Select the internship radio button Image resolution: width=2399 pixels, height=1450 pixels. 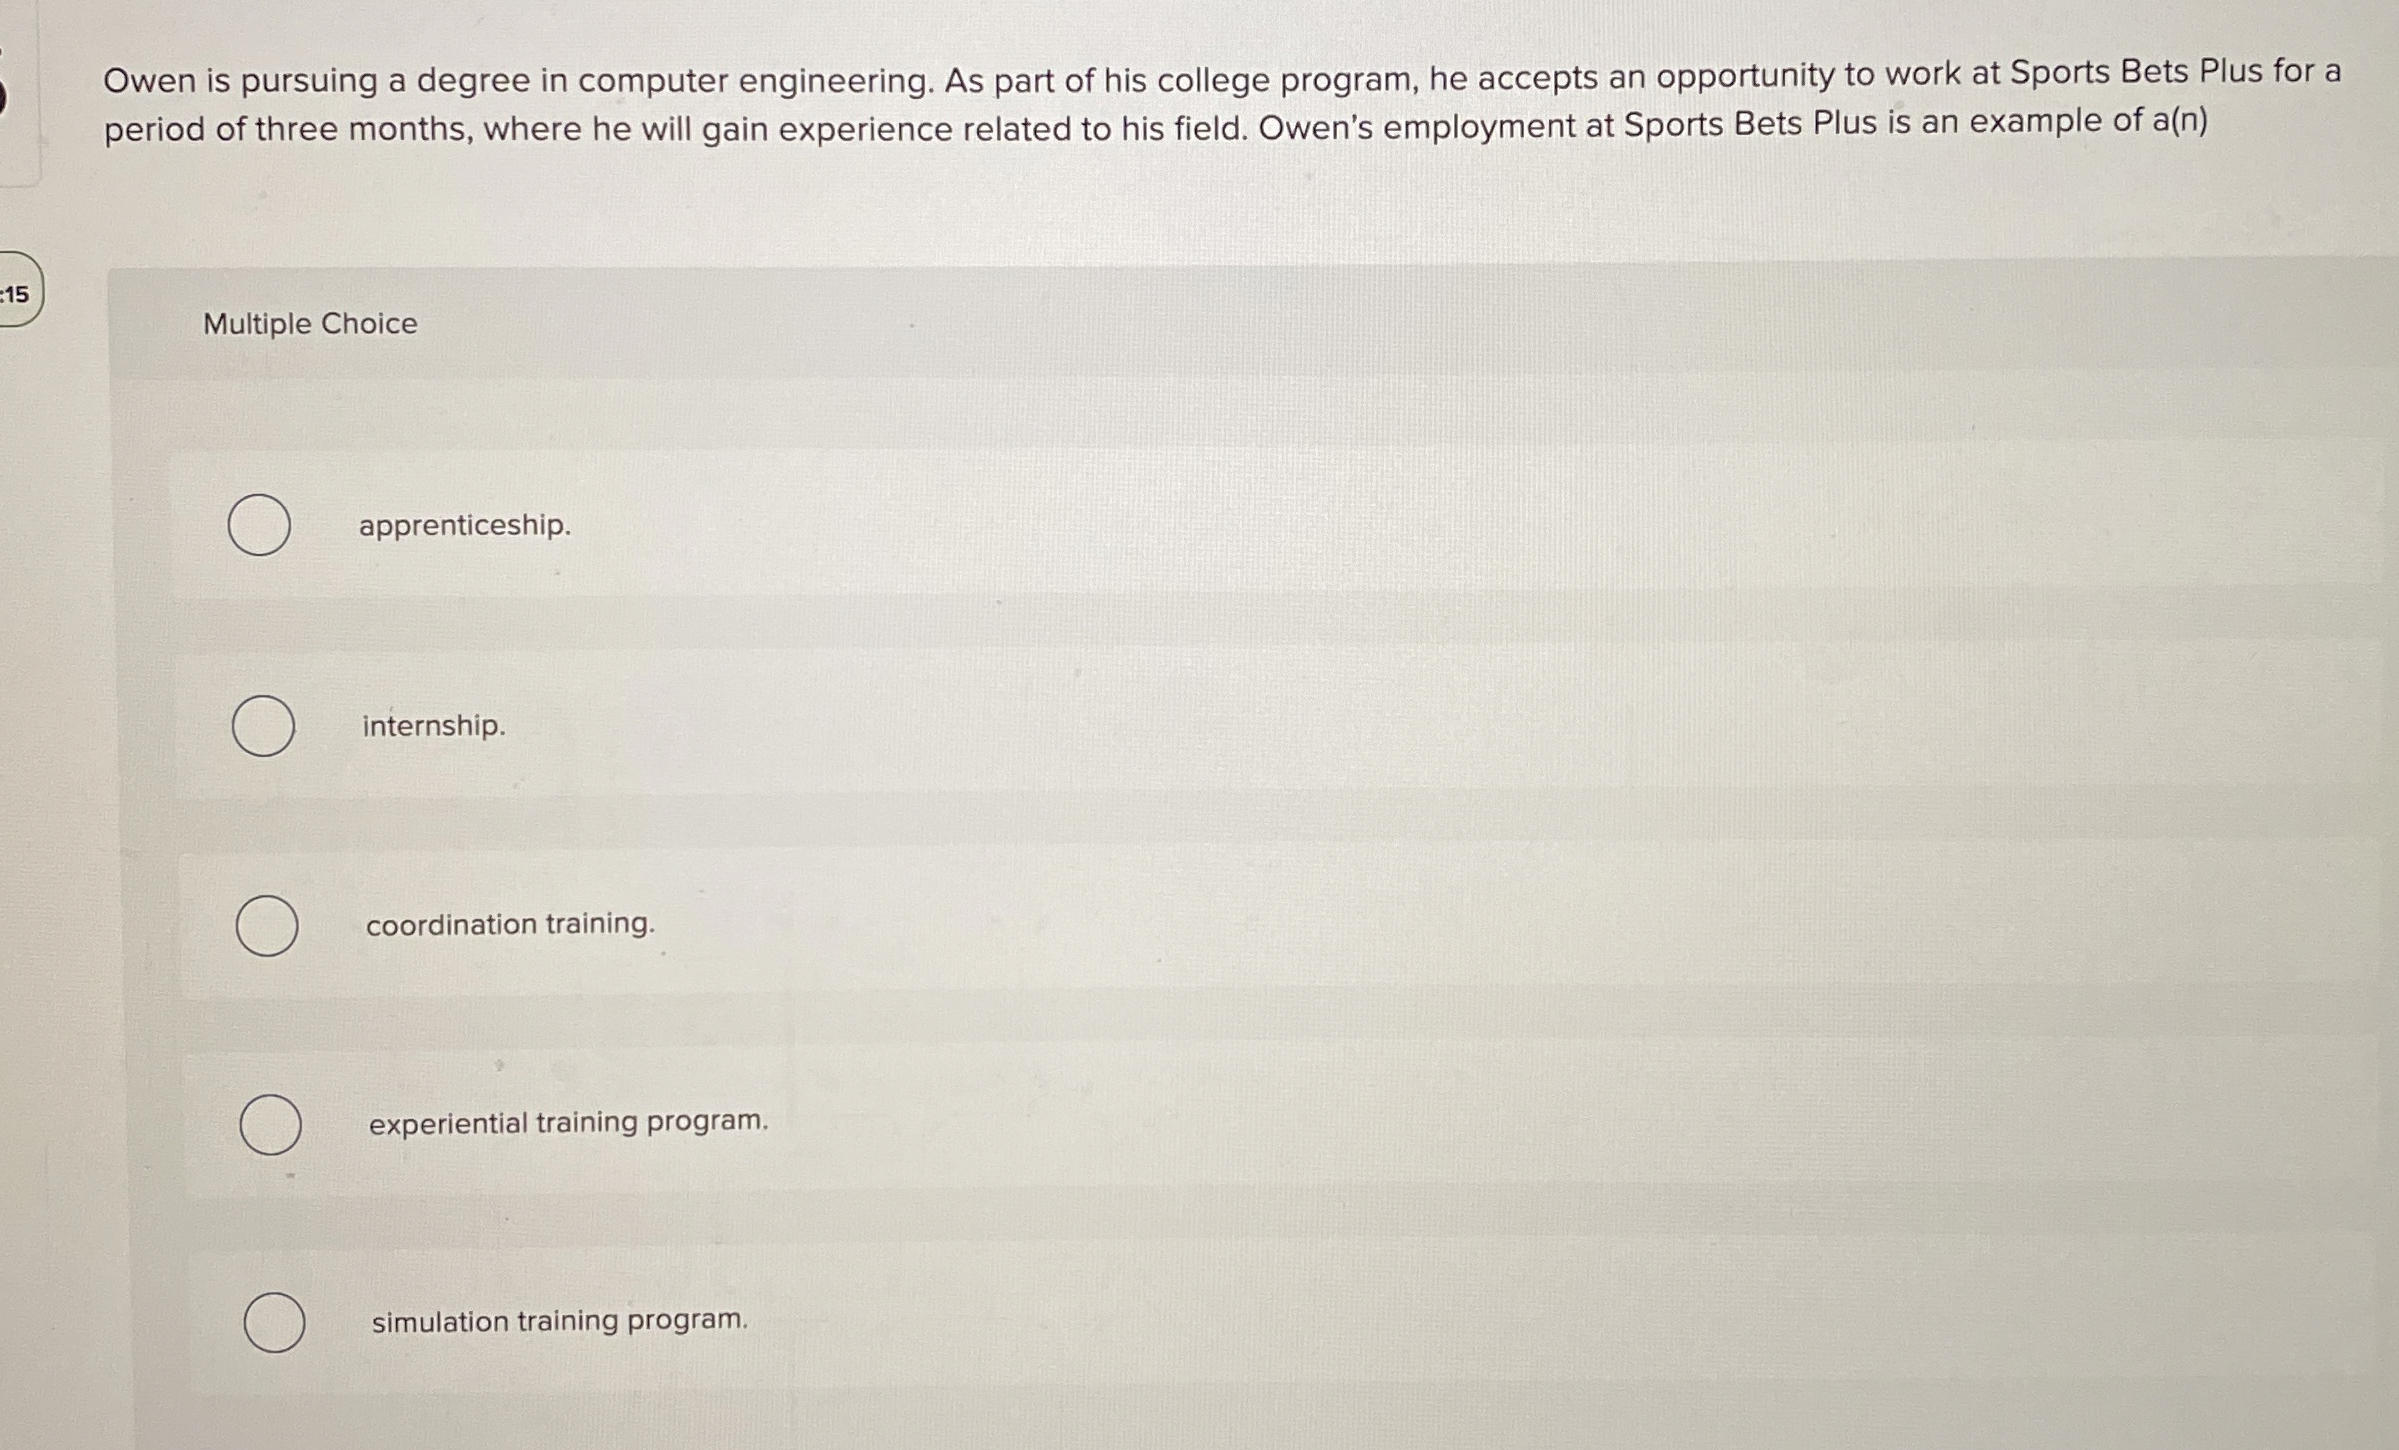click(264, 726)
